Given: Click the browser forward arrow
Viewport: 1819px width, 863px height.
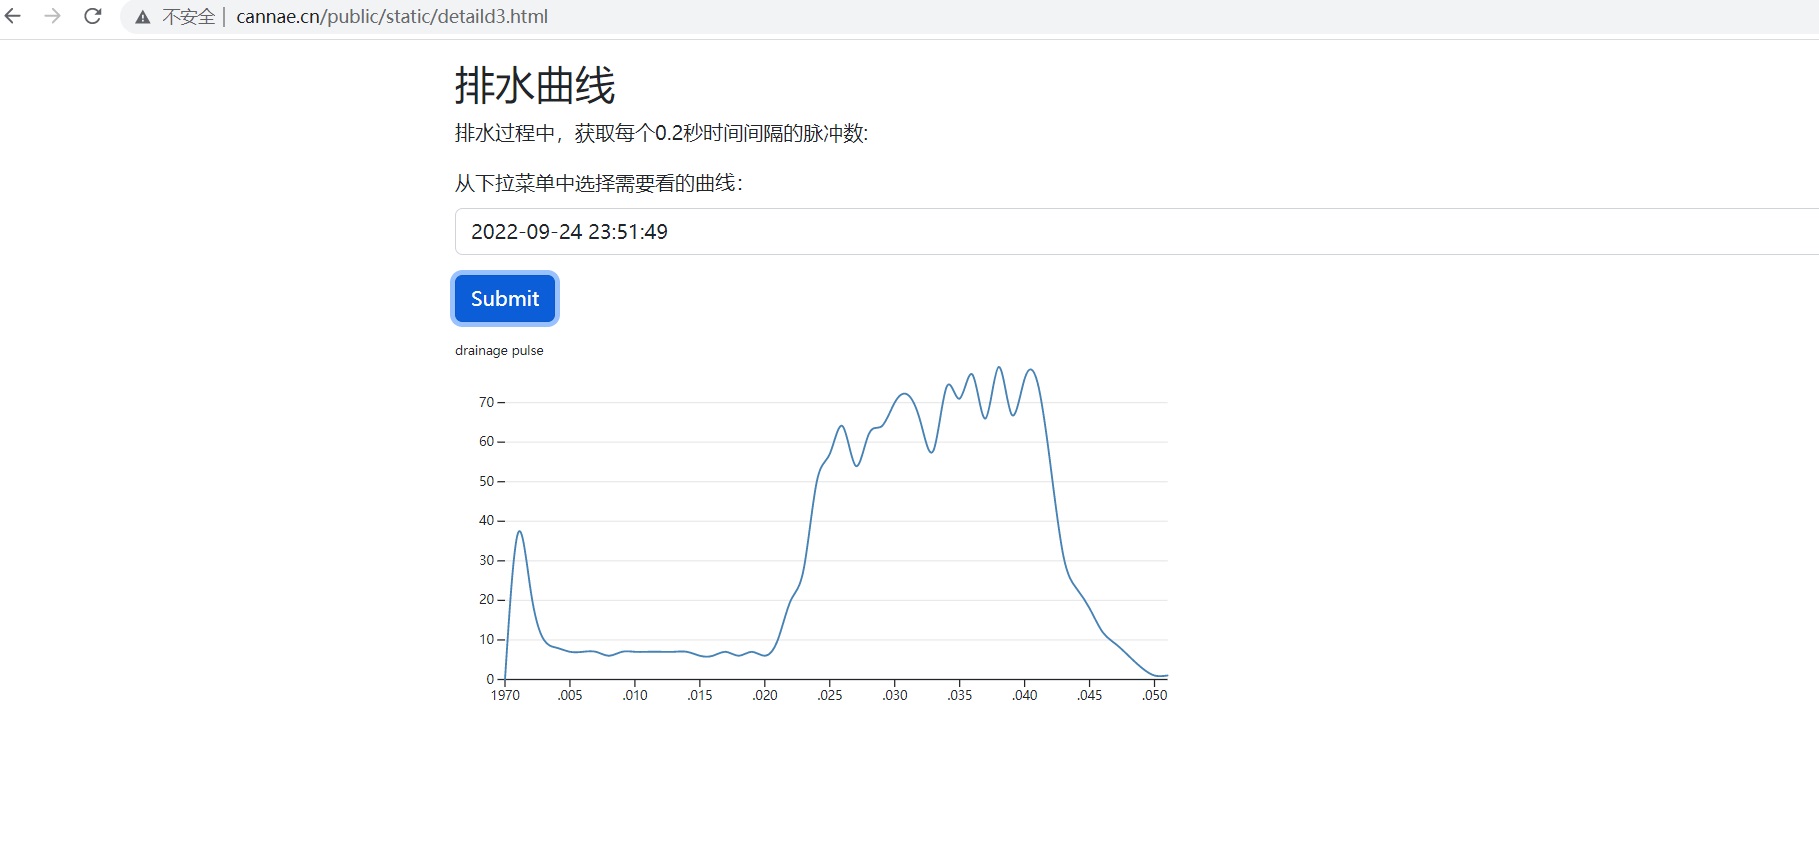Looking at the screenshot, I should [53, 16].
